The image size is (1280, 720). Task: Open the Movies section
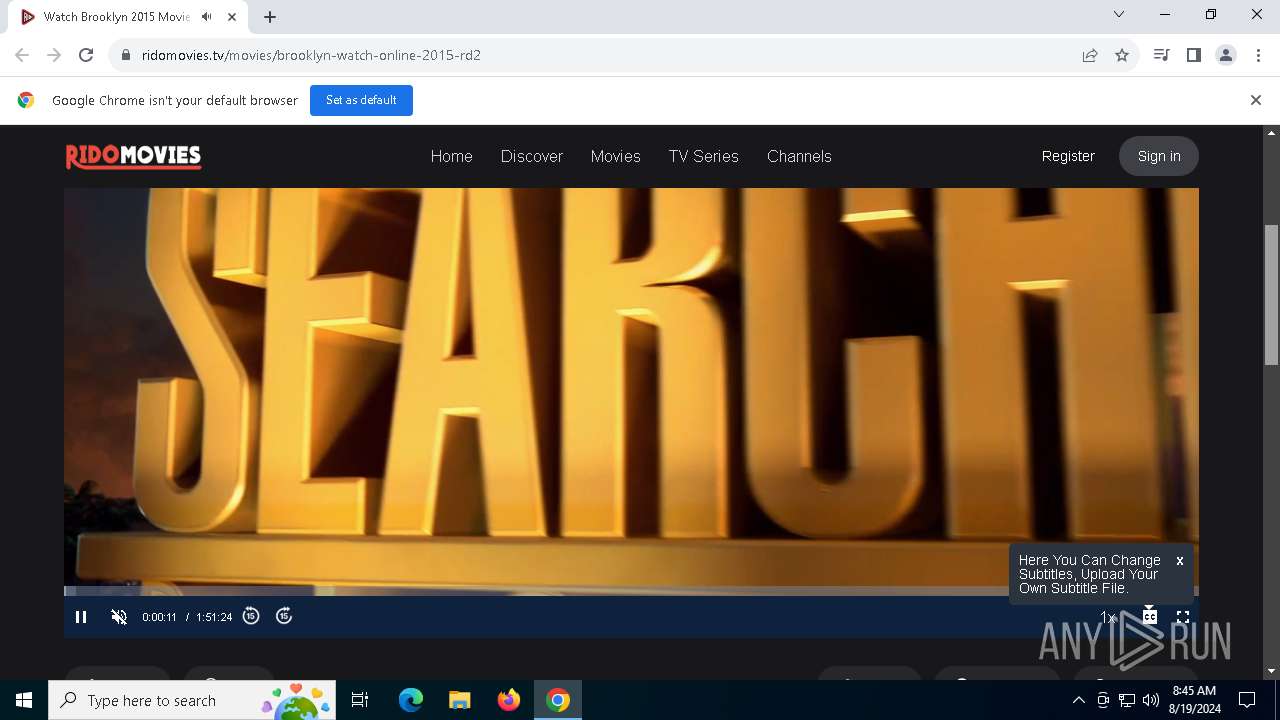point(615,156)
